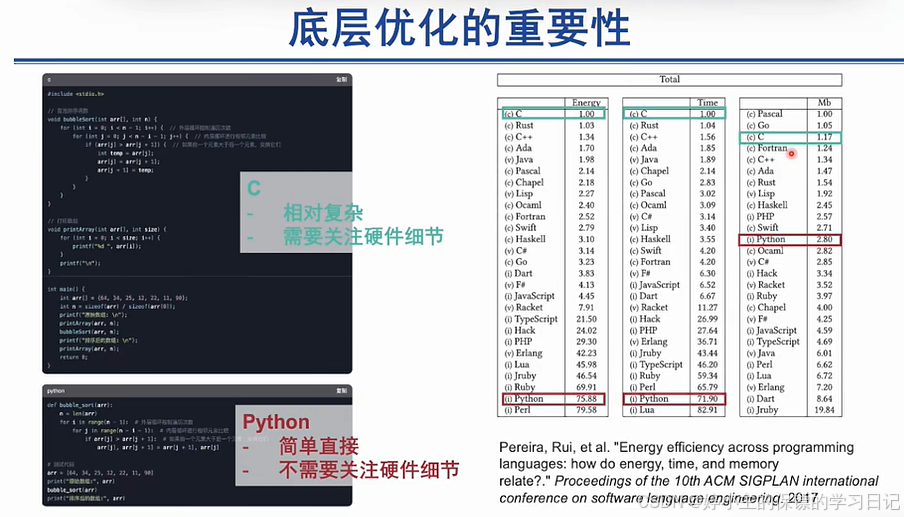Click (c) Fortran in the Mb table
The height and width of the screenshot is (517, 904).
[767, 148]
